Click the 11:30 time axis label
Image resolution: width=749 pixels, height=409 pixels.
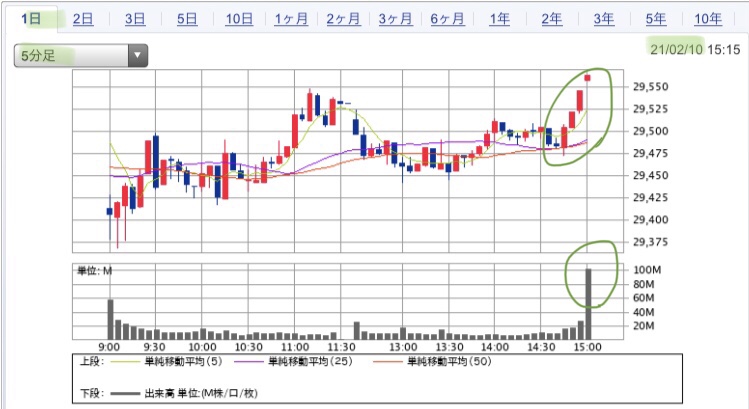pyautogui.click(x=341, y=347)
